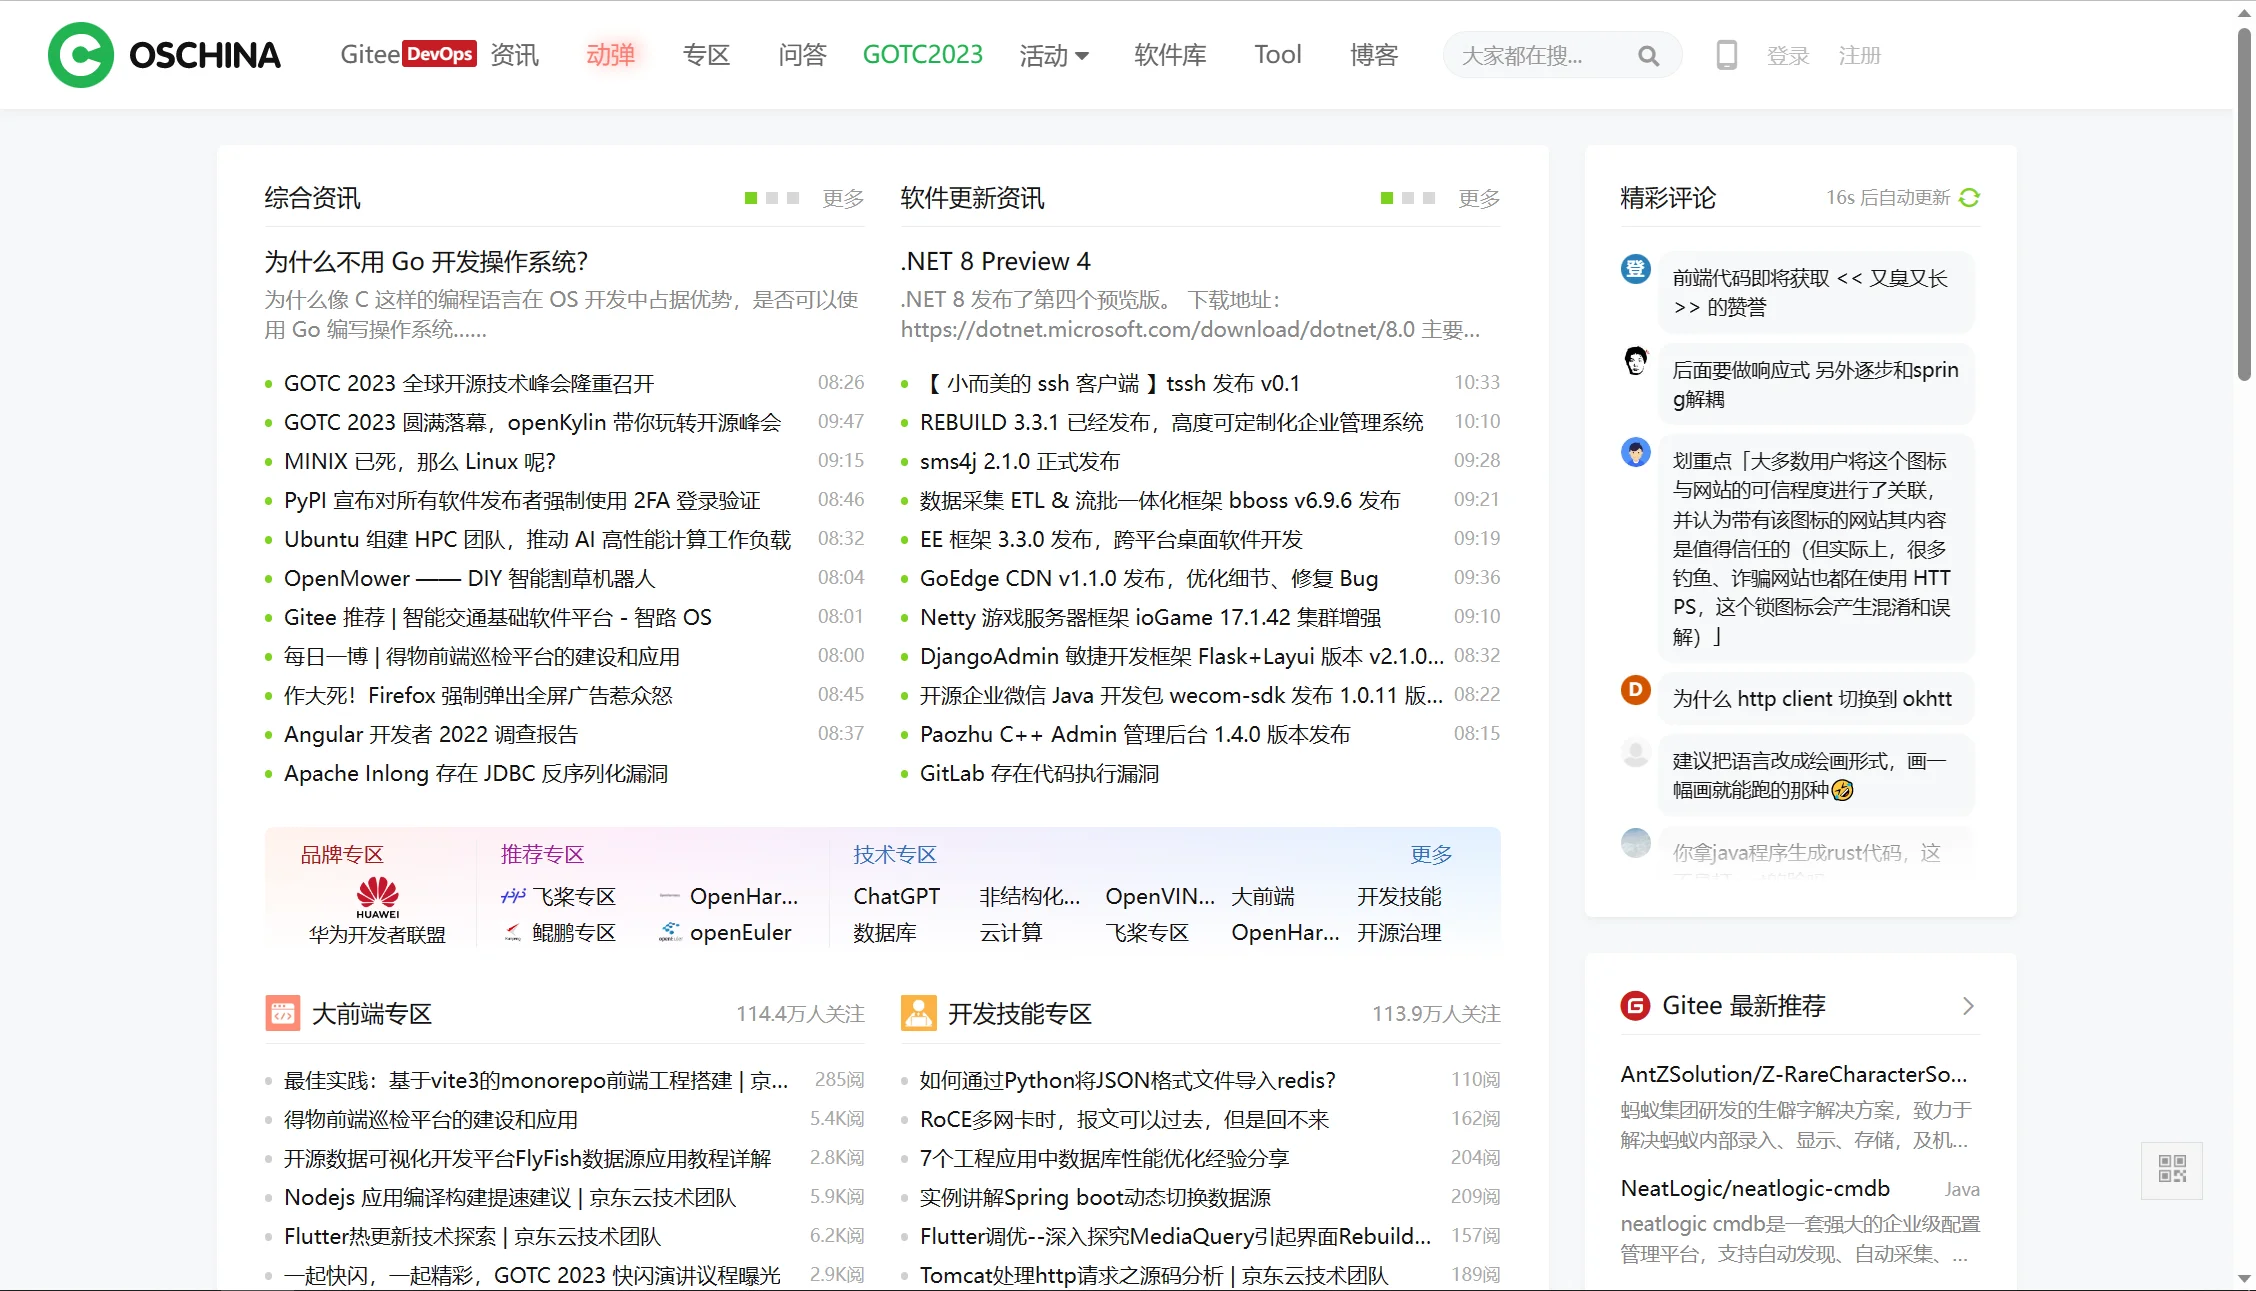This screenshot has width=2256, height=1291.
Task: Click the grey avatar beside 建议把语言改成绘画形式
Action: pyautogui.click(x=1635, y=752)
